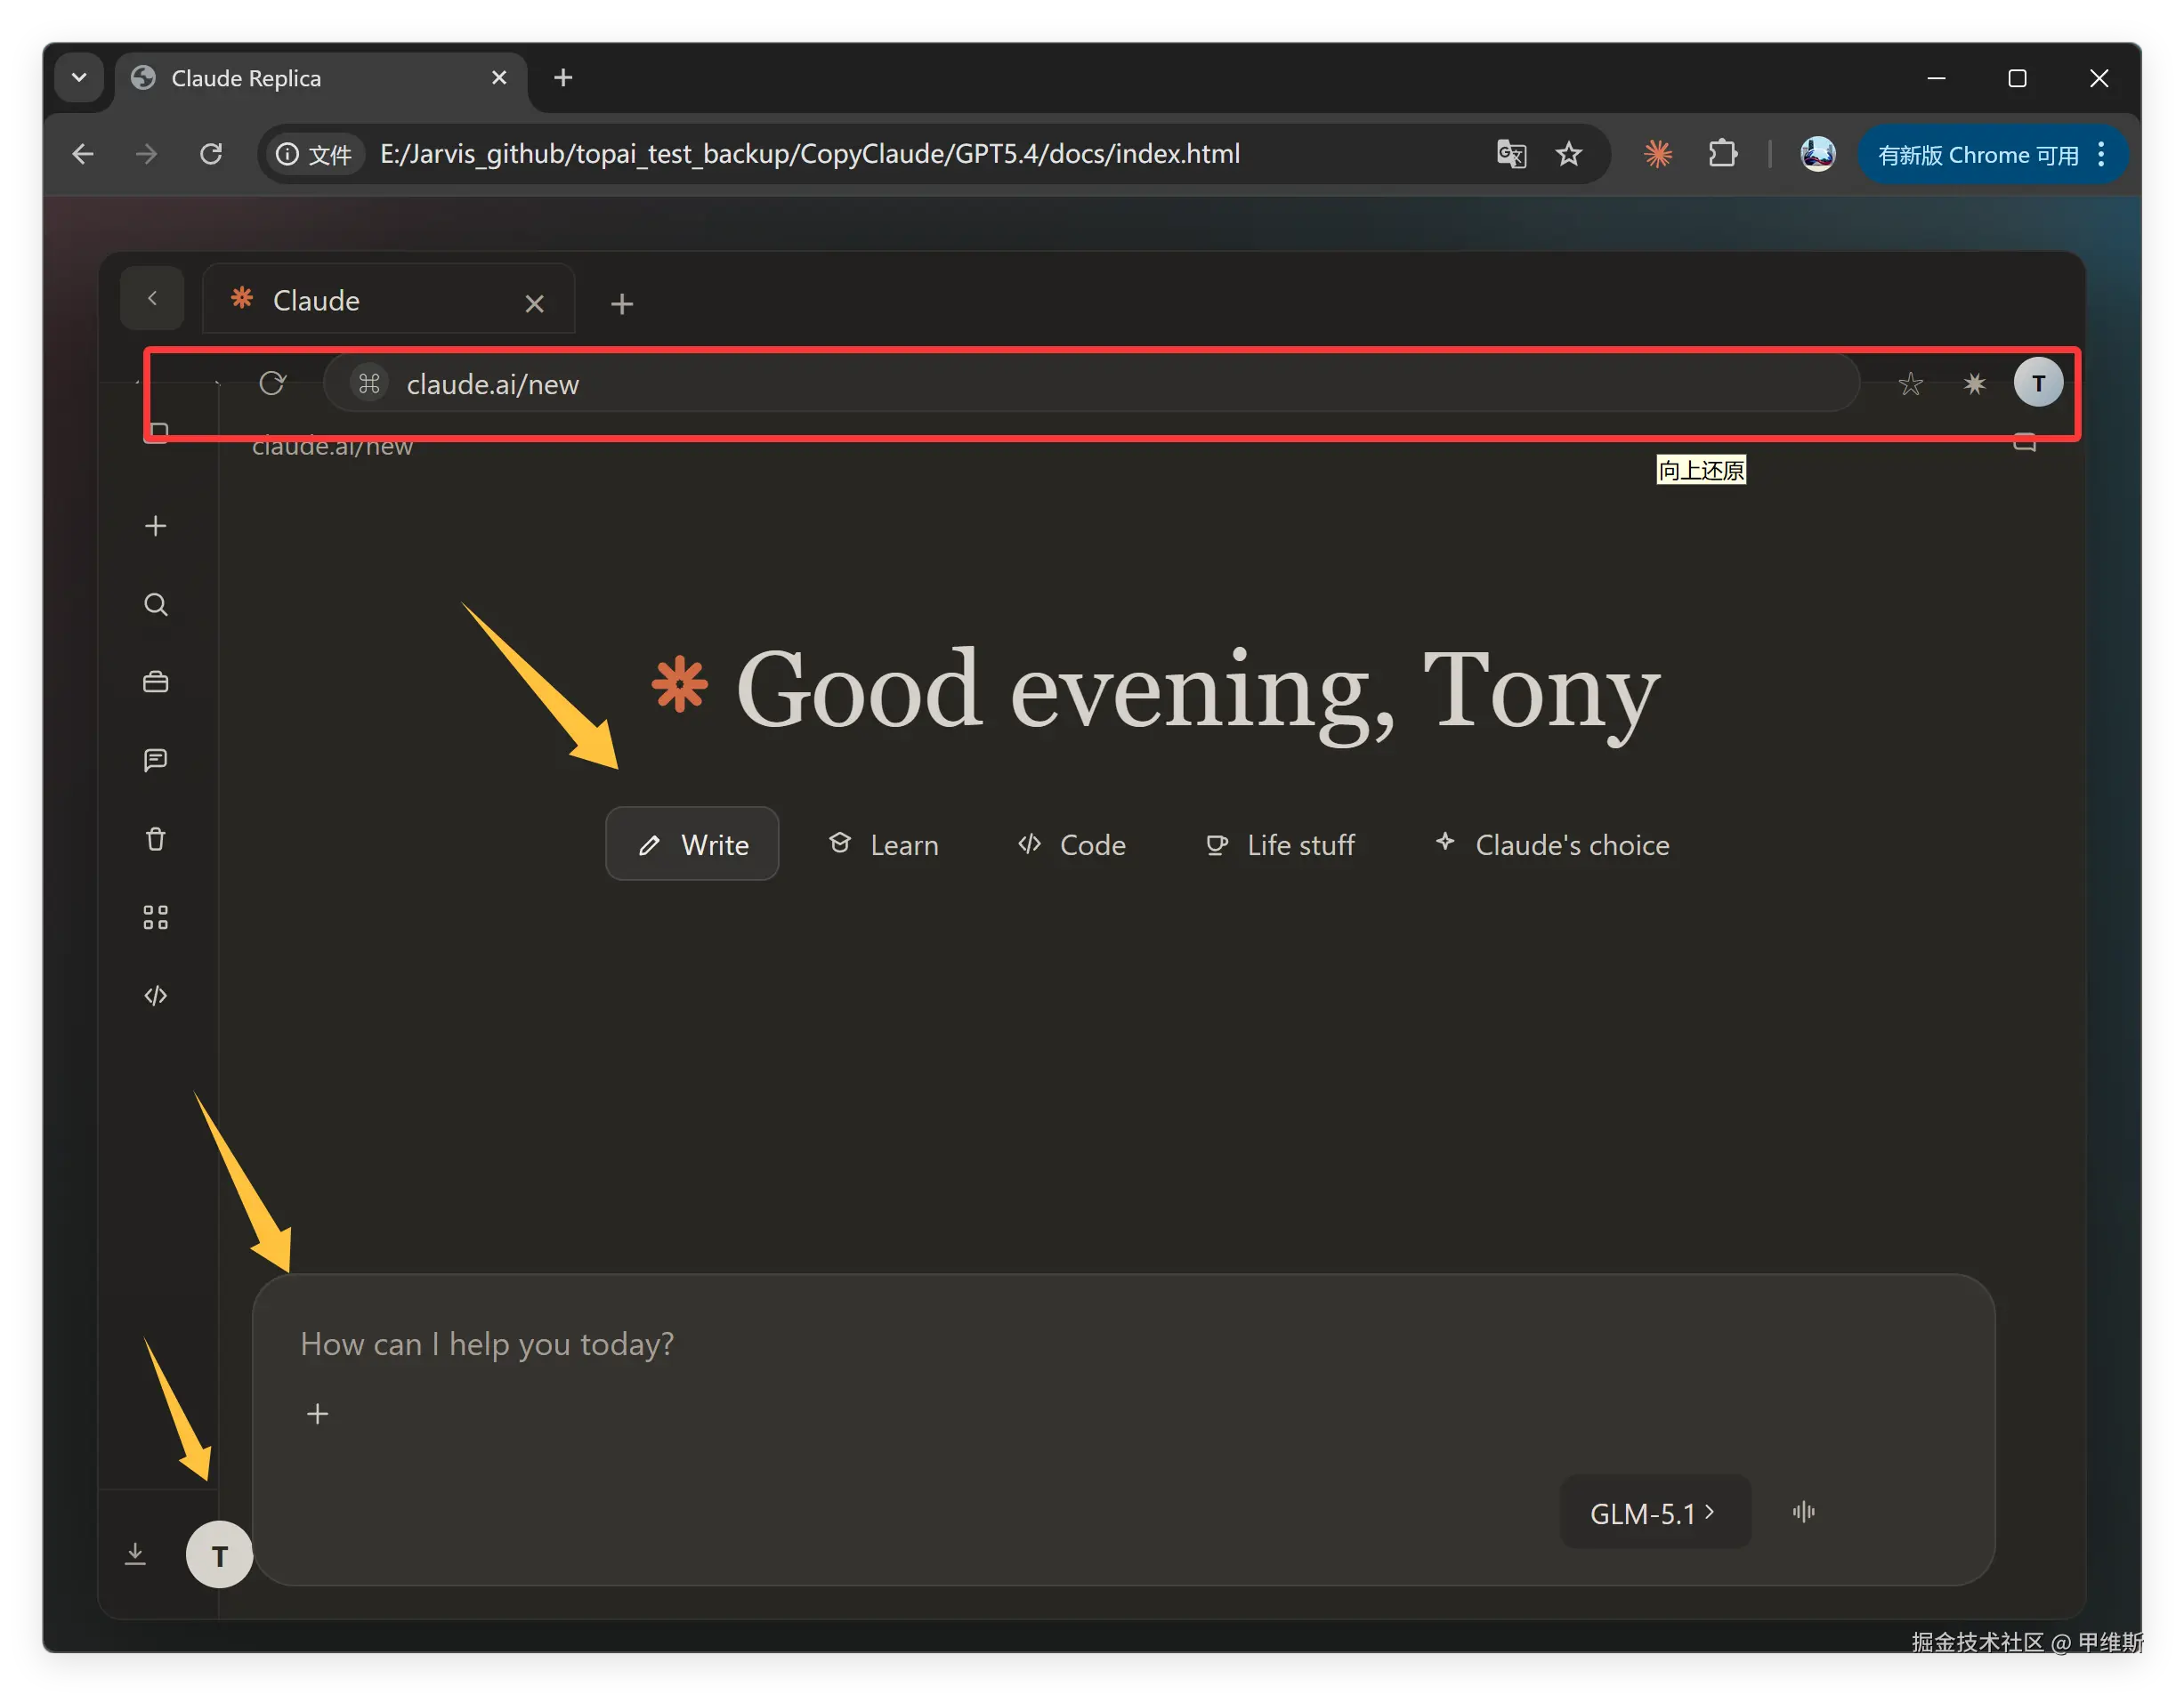Click the download icon at sidebar bottom

pos(135,1554)
